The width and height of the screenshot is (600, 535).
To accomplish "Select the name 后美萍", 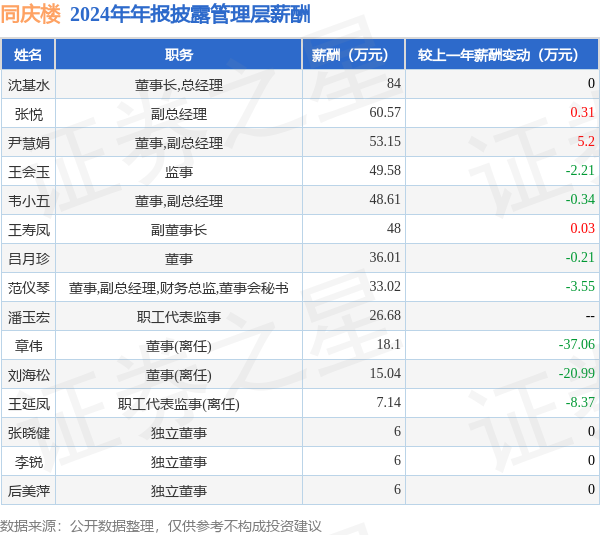I will click(x=29, y=491).
